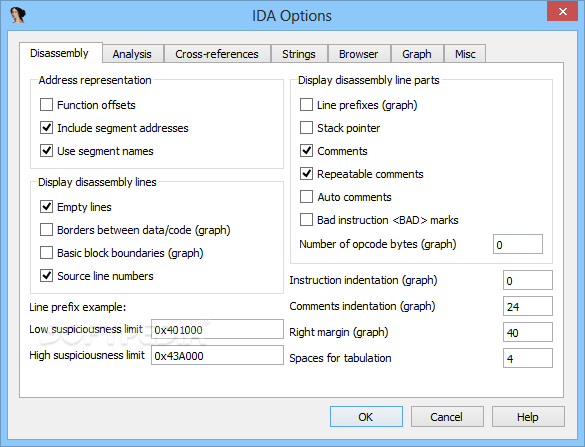Uncheck Include segment addresses

coord(46,128)
